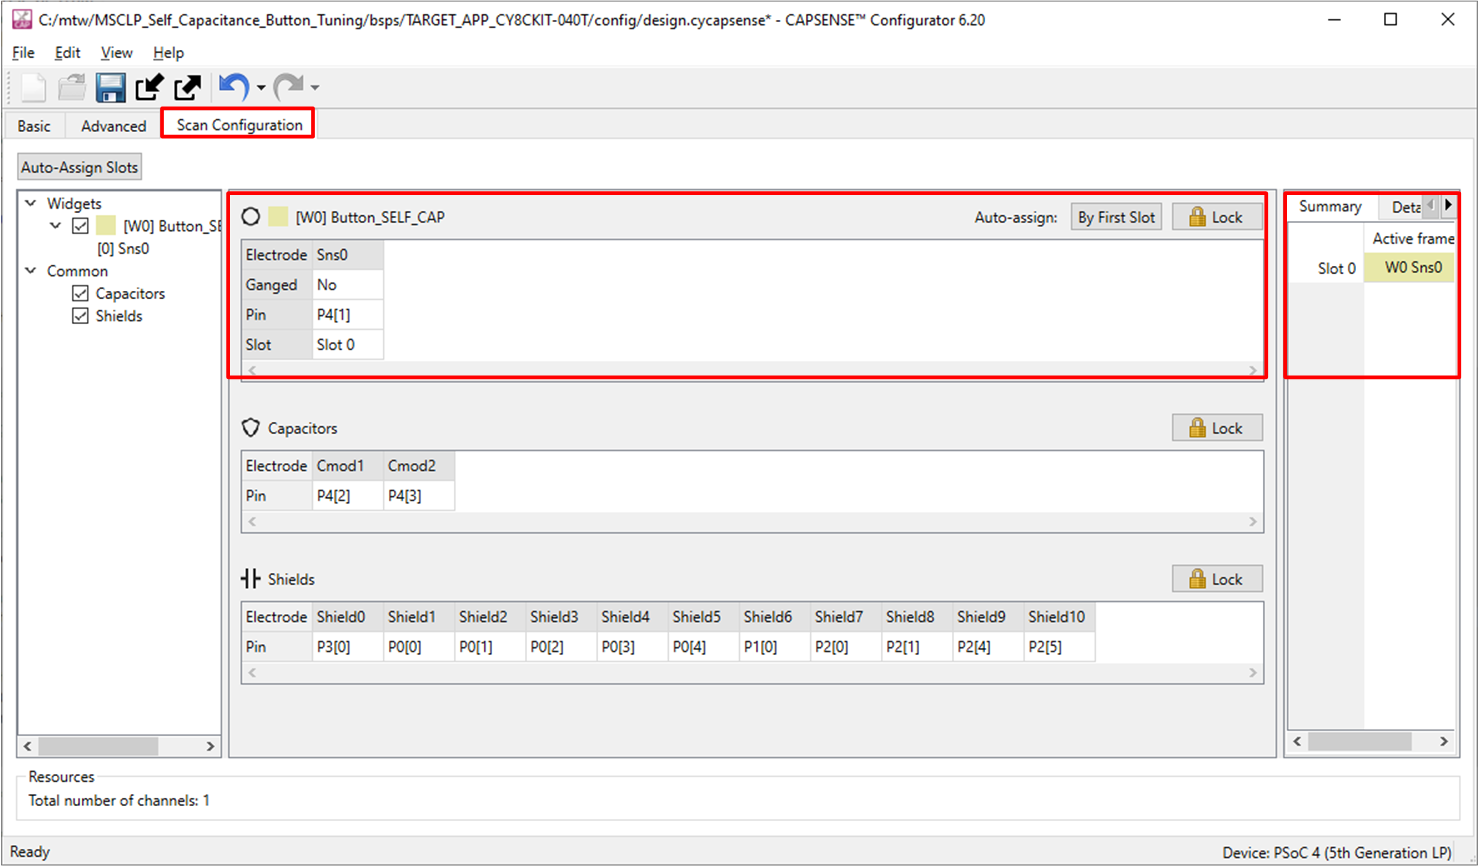Toggle the Capacitors checkbox in tree
Viewport: 1479px width, 866px height.
pos(80,293)
